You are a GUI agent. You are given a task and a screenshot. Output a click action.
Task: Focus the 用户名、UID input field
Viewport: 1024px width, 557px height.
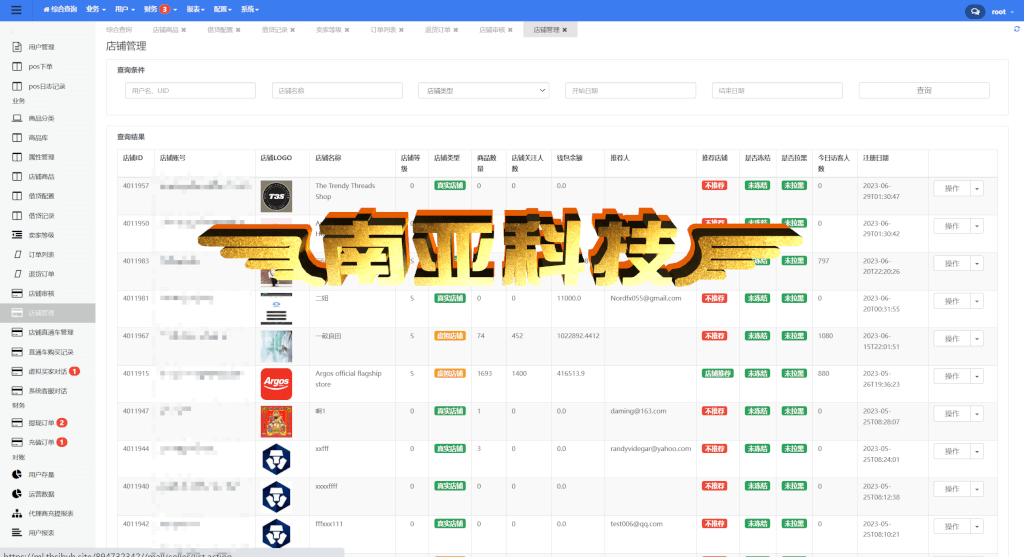[190, 91]
